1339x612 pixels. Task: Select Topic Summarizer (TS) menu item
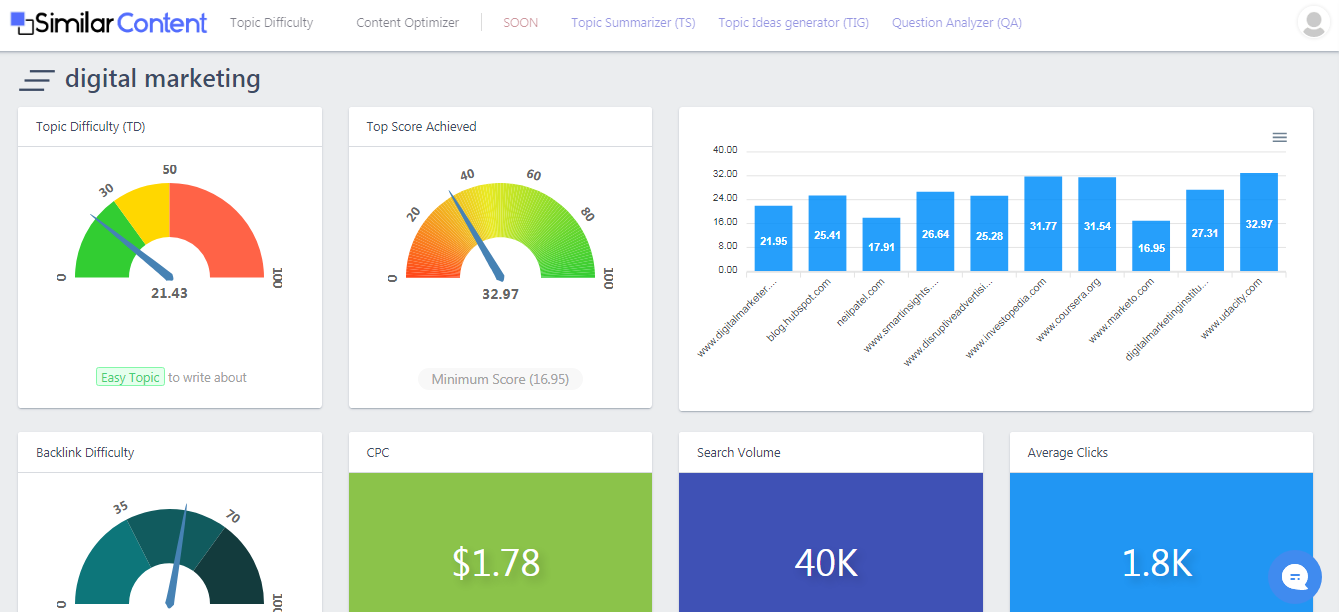click(633, 23)
